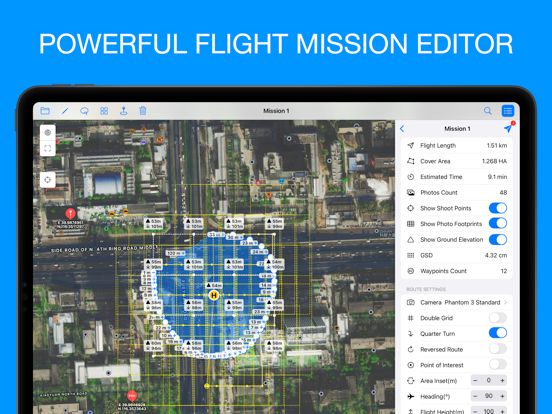Viewport: 552px width, 414px height.
Task: Go back with the panel chevron
Action: pos(402,129)
